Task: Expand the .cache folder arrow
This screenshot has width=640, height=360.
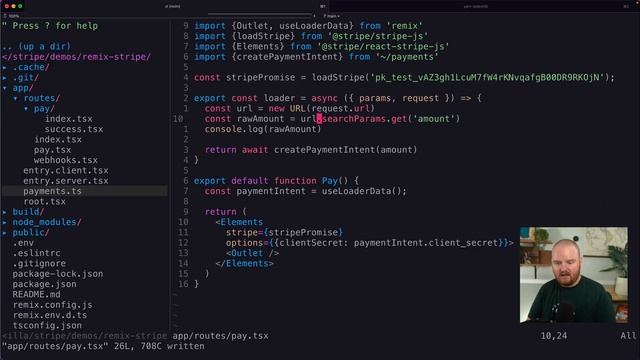Action: click(4, 67)
